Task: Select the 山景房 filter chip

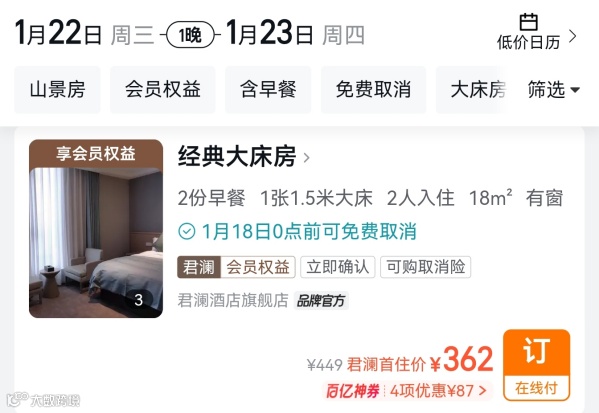Action: point(57,90)
